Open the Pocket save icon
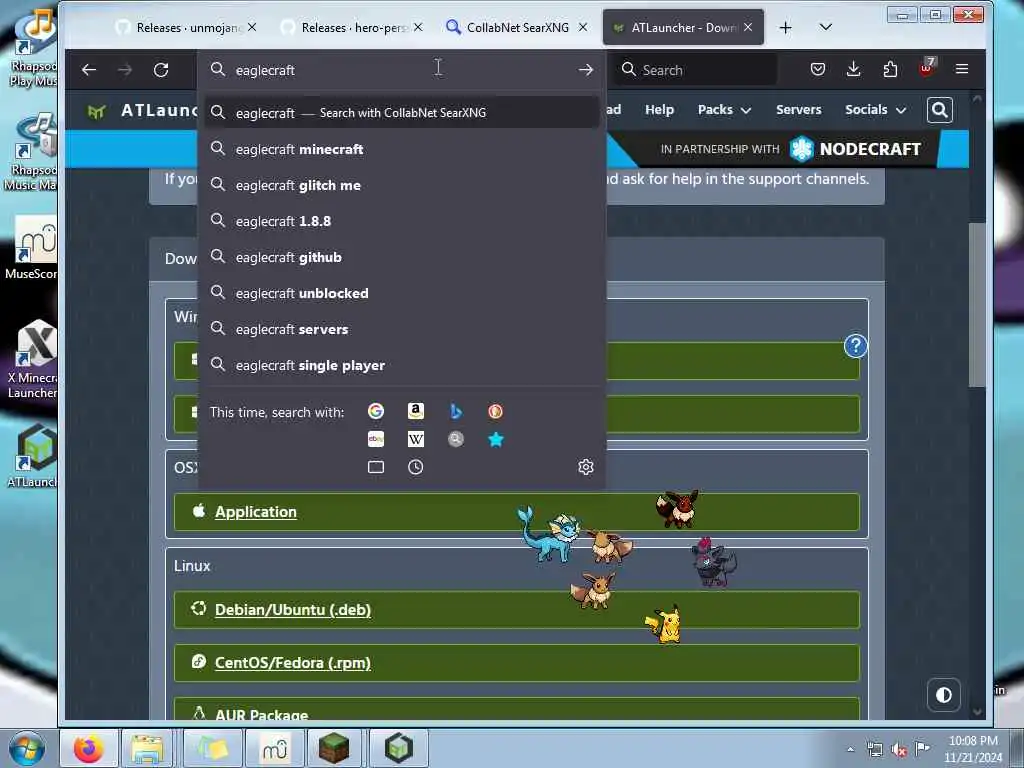Viewport: 1024px width, 768px height. (x=818, y=69)
